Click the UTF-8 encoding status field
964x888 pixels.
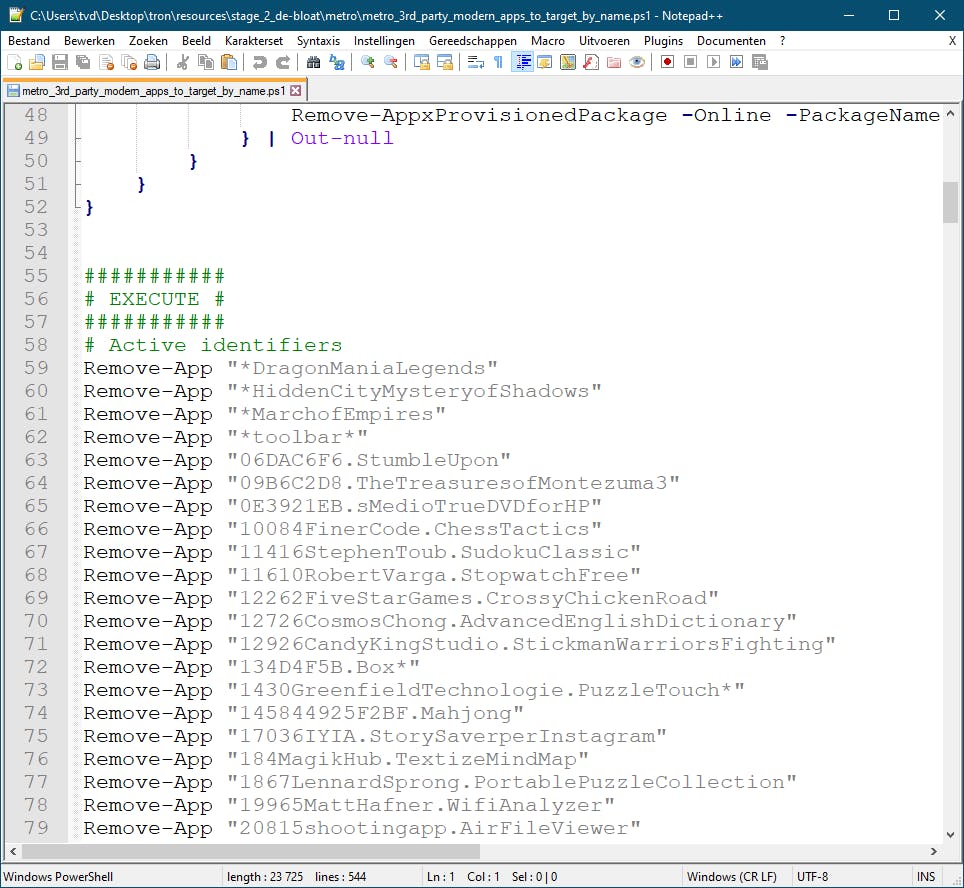[811, 877]
